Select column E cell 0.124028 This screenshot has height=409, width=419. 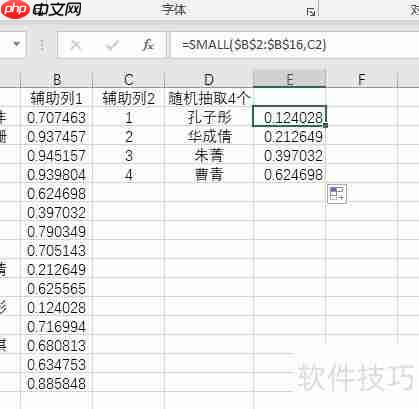click(x=290, y=116)
